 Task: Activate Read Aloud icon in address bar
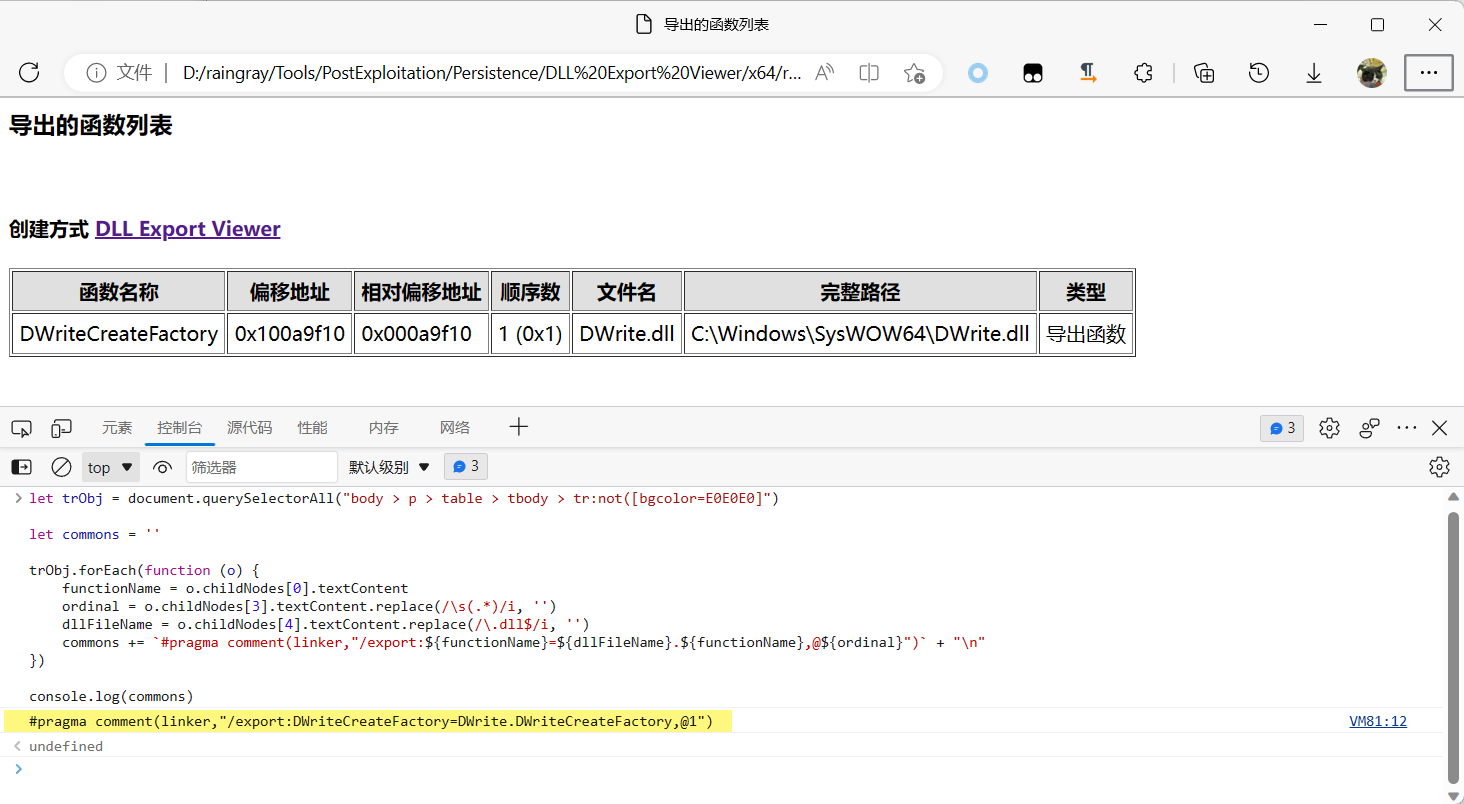point(825,73)
